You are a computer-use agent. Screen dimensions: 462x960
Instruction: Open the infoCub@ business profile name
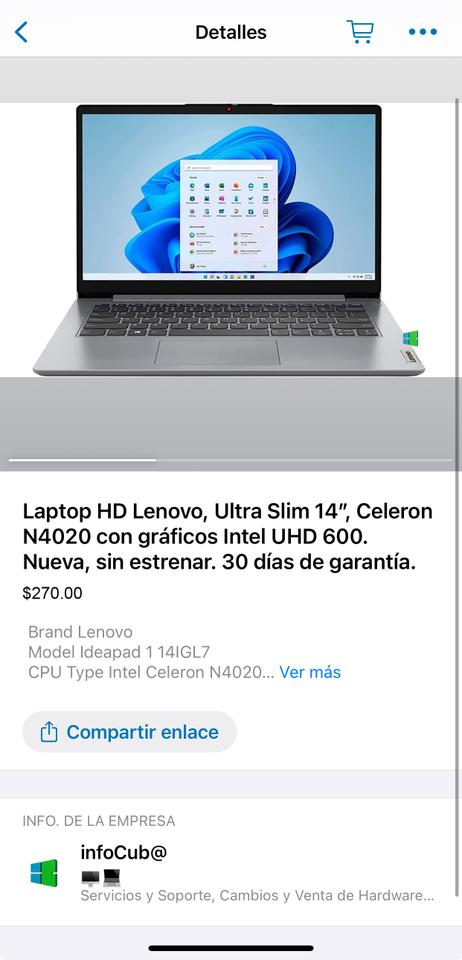point(124,852)
